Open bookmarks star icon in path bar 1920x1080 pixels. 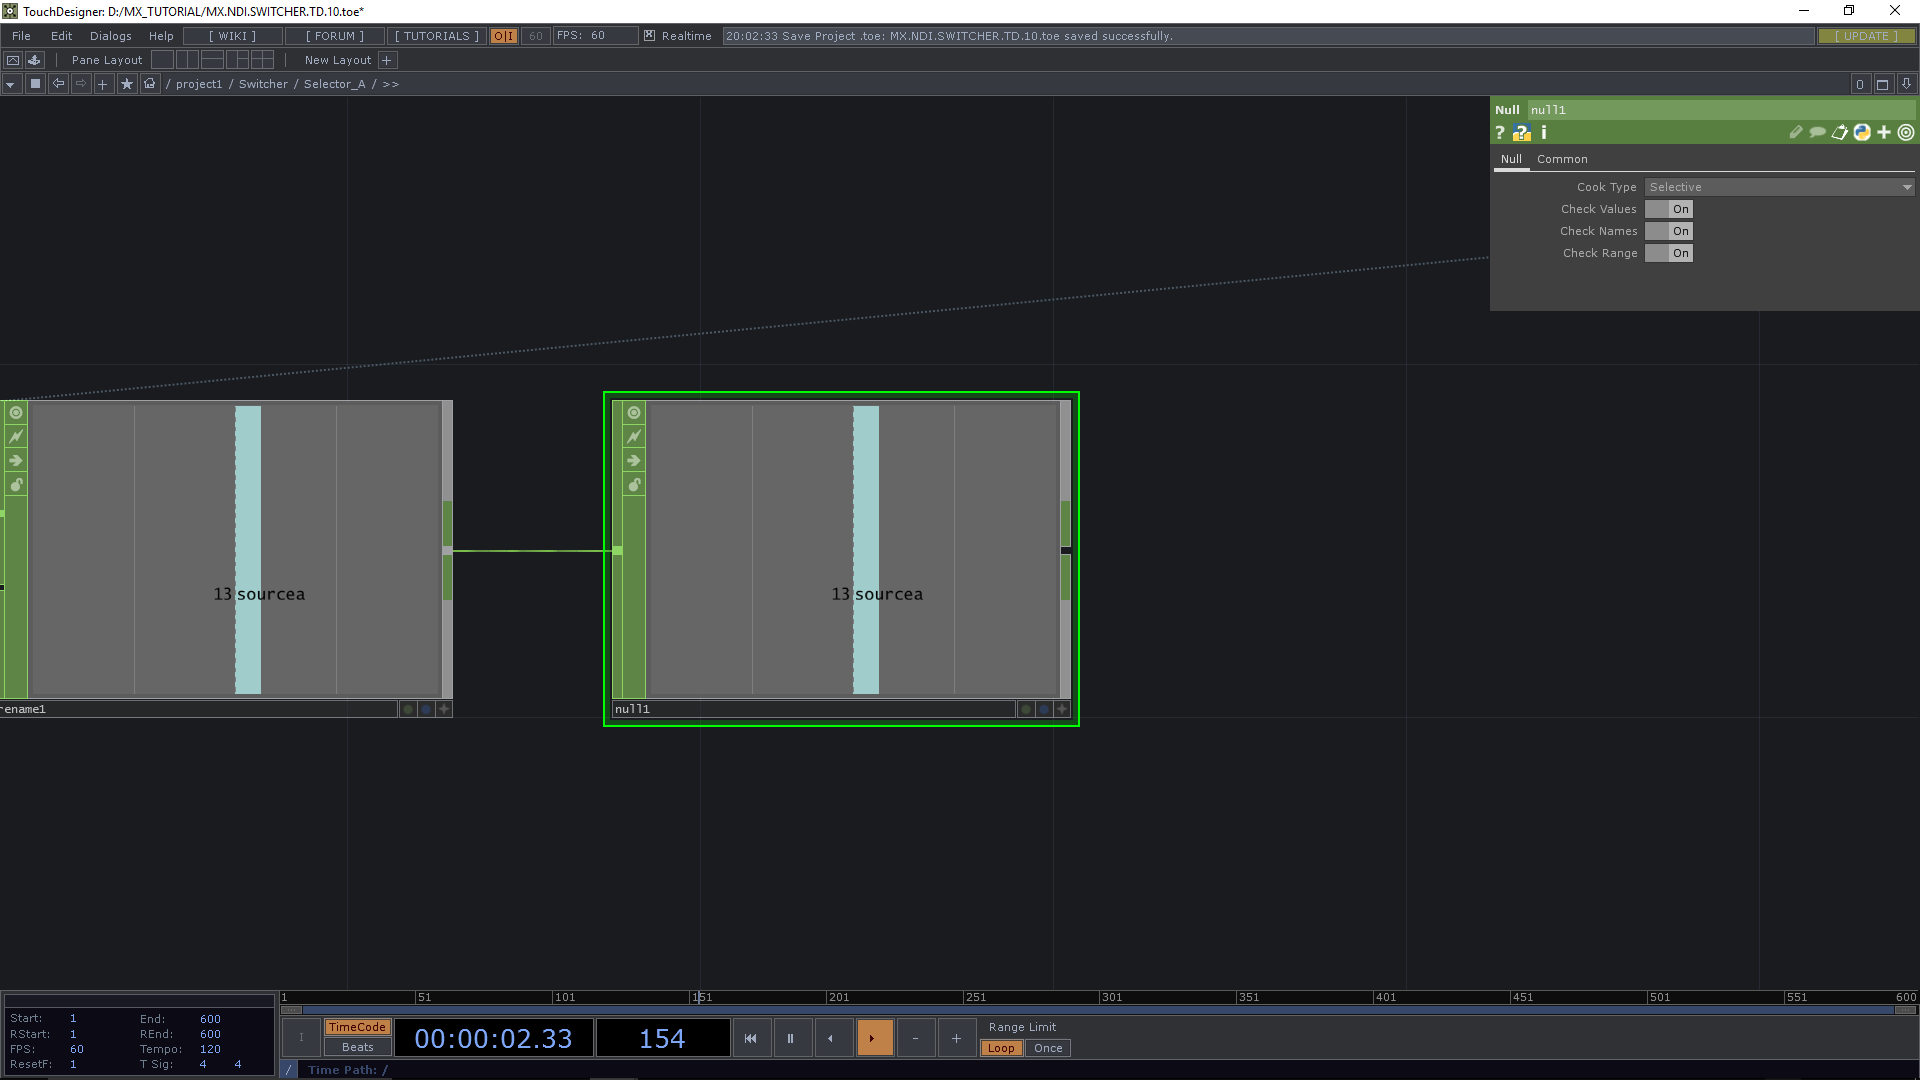pos(127,84)
